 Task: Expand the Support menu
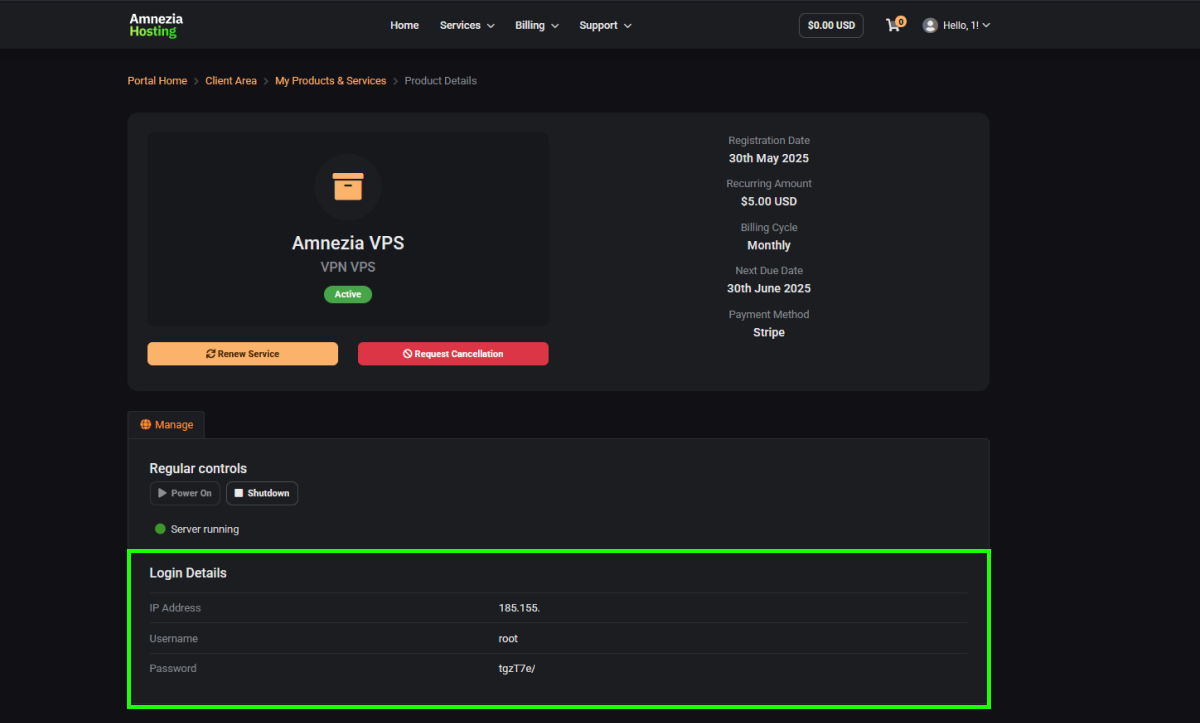click(605, 25)
